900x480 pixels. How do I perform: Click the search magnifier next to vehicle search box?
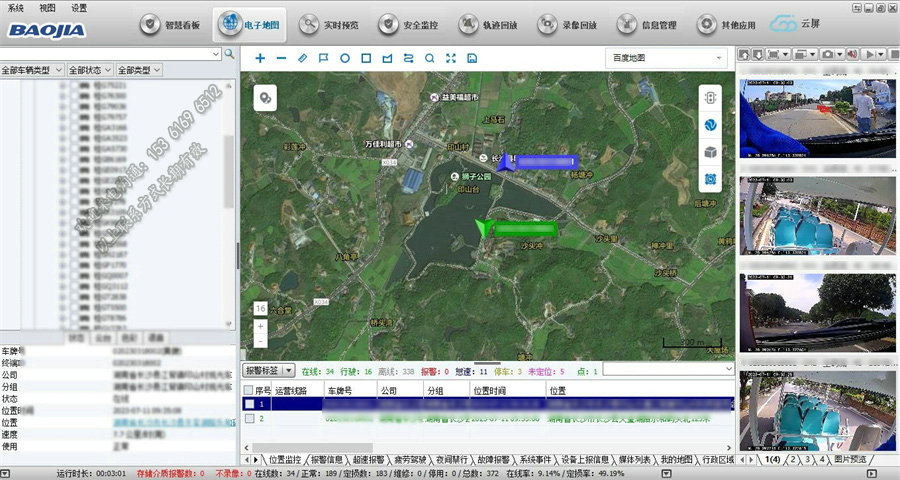(230, 53)
